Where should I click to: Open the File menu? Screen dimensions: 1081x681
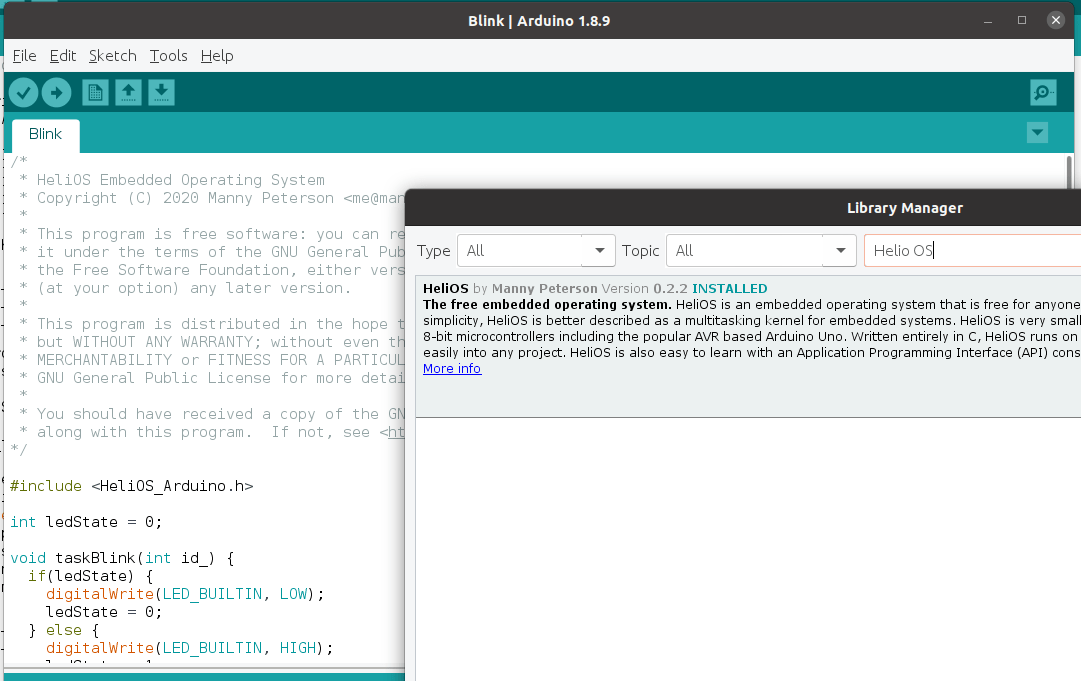click(24, 56)
